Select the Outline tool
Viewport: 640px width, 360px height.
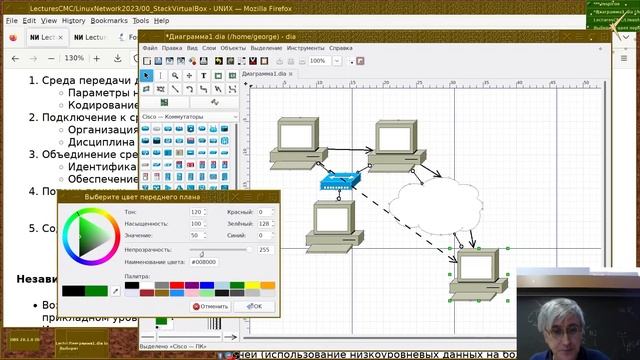[x=215, y=102]
